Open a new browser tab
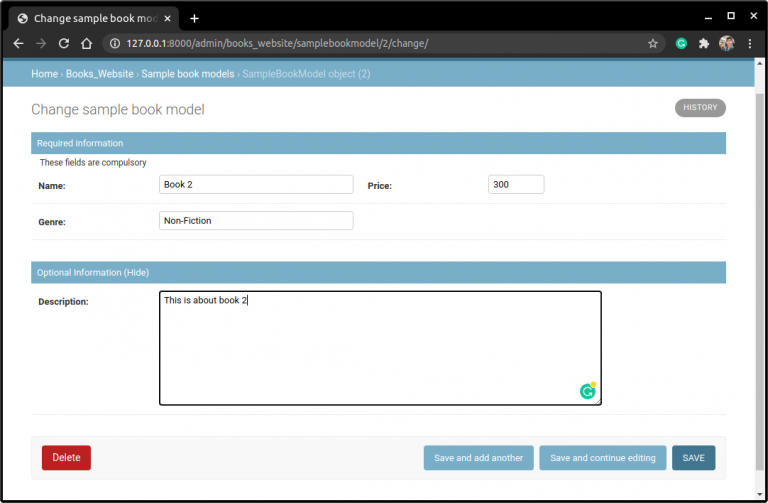 tap(194, 19)
